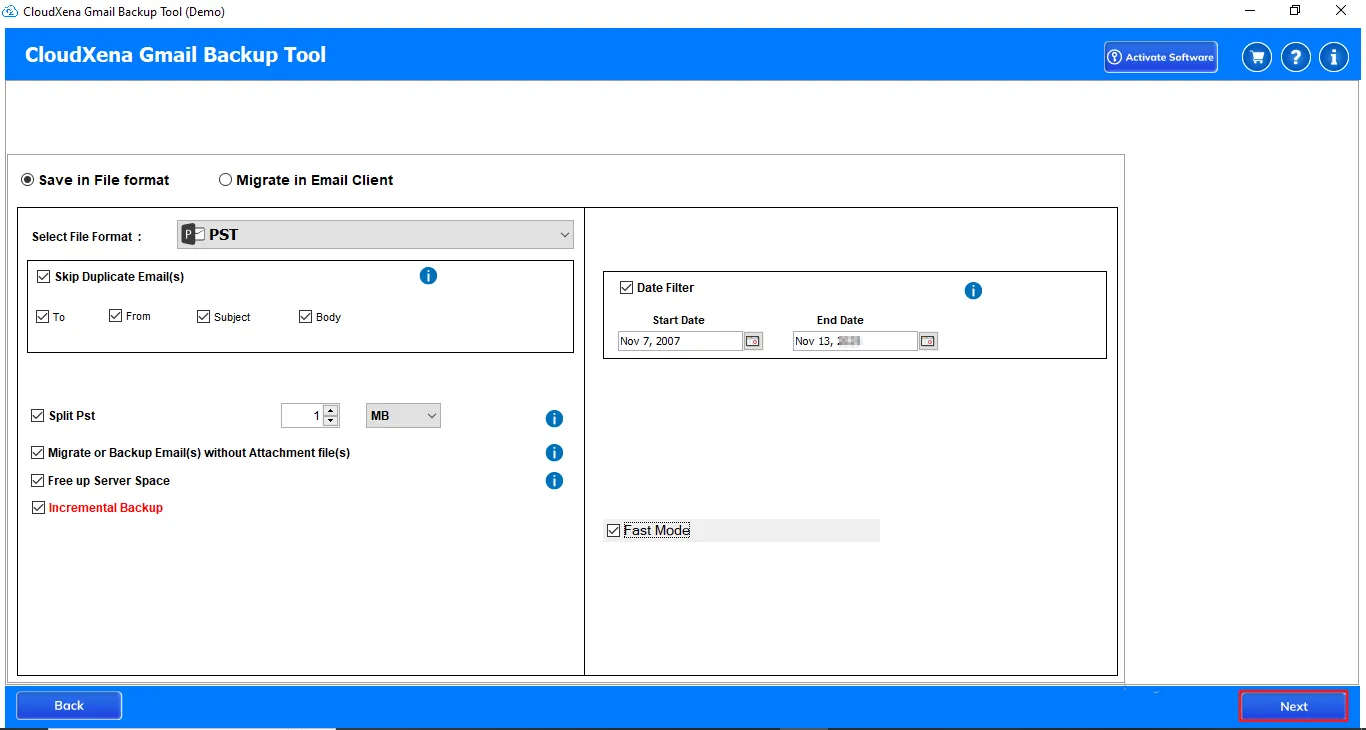The width and height of the screenshot is (1366, 730).
Task: Click the shopping cart purchase icon
Action: 1257,57
